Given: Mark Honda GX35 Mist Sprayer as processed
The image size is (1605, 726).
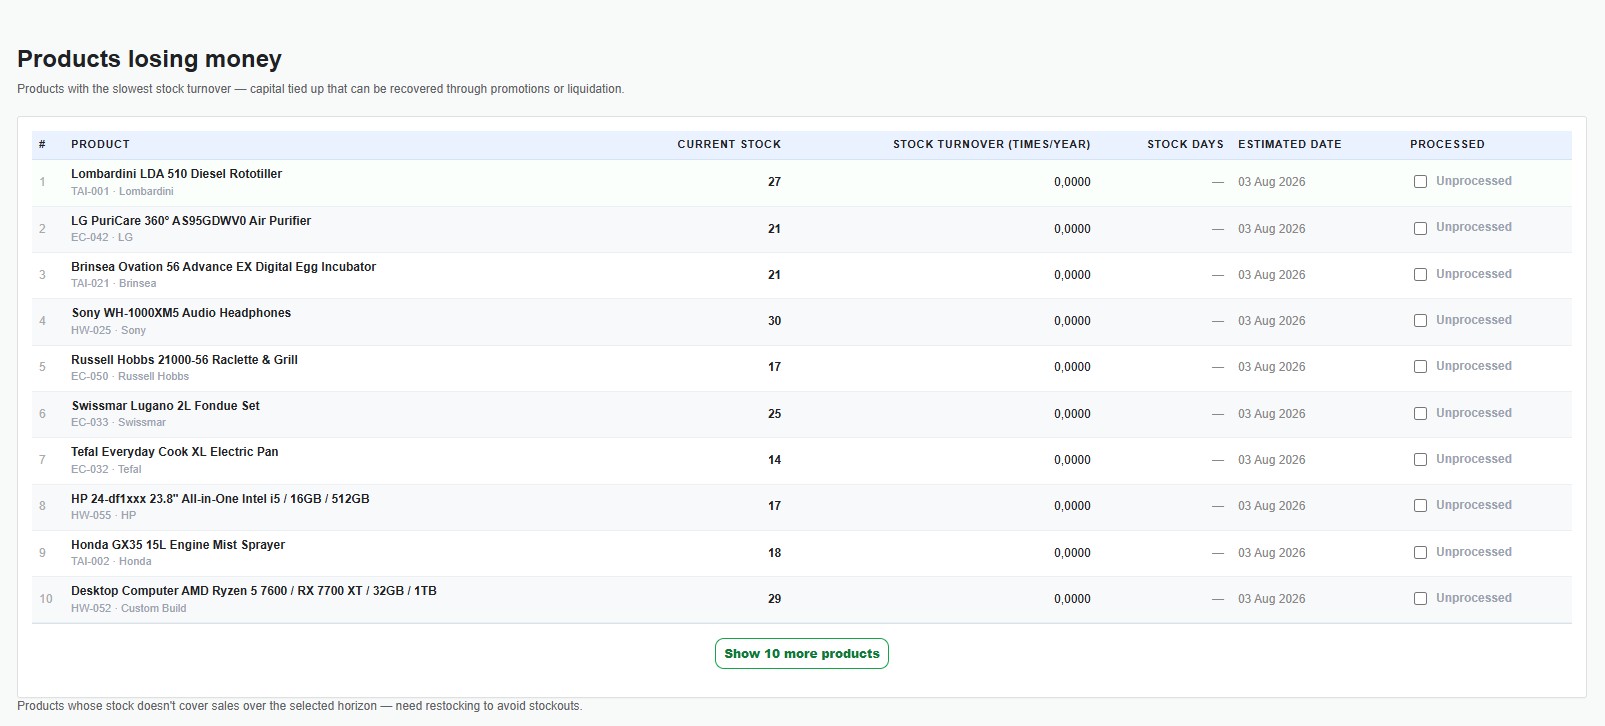Looking at the screenshot, I should pos(1420,553).
